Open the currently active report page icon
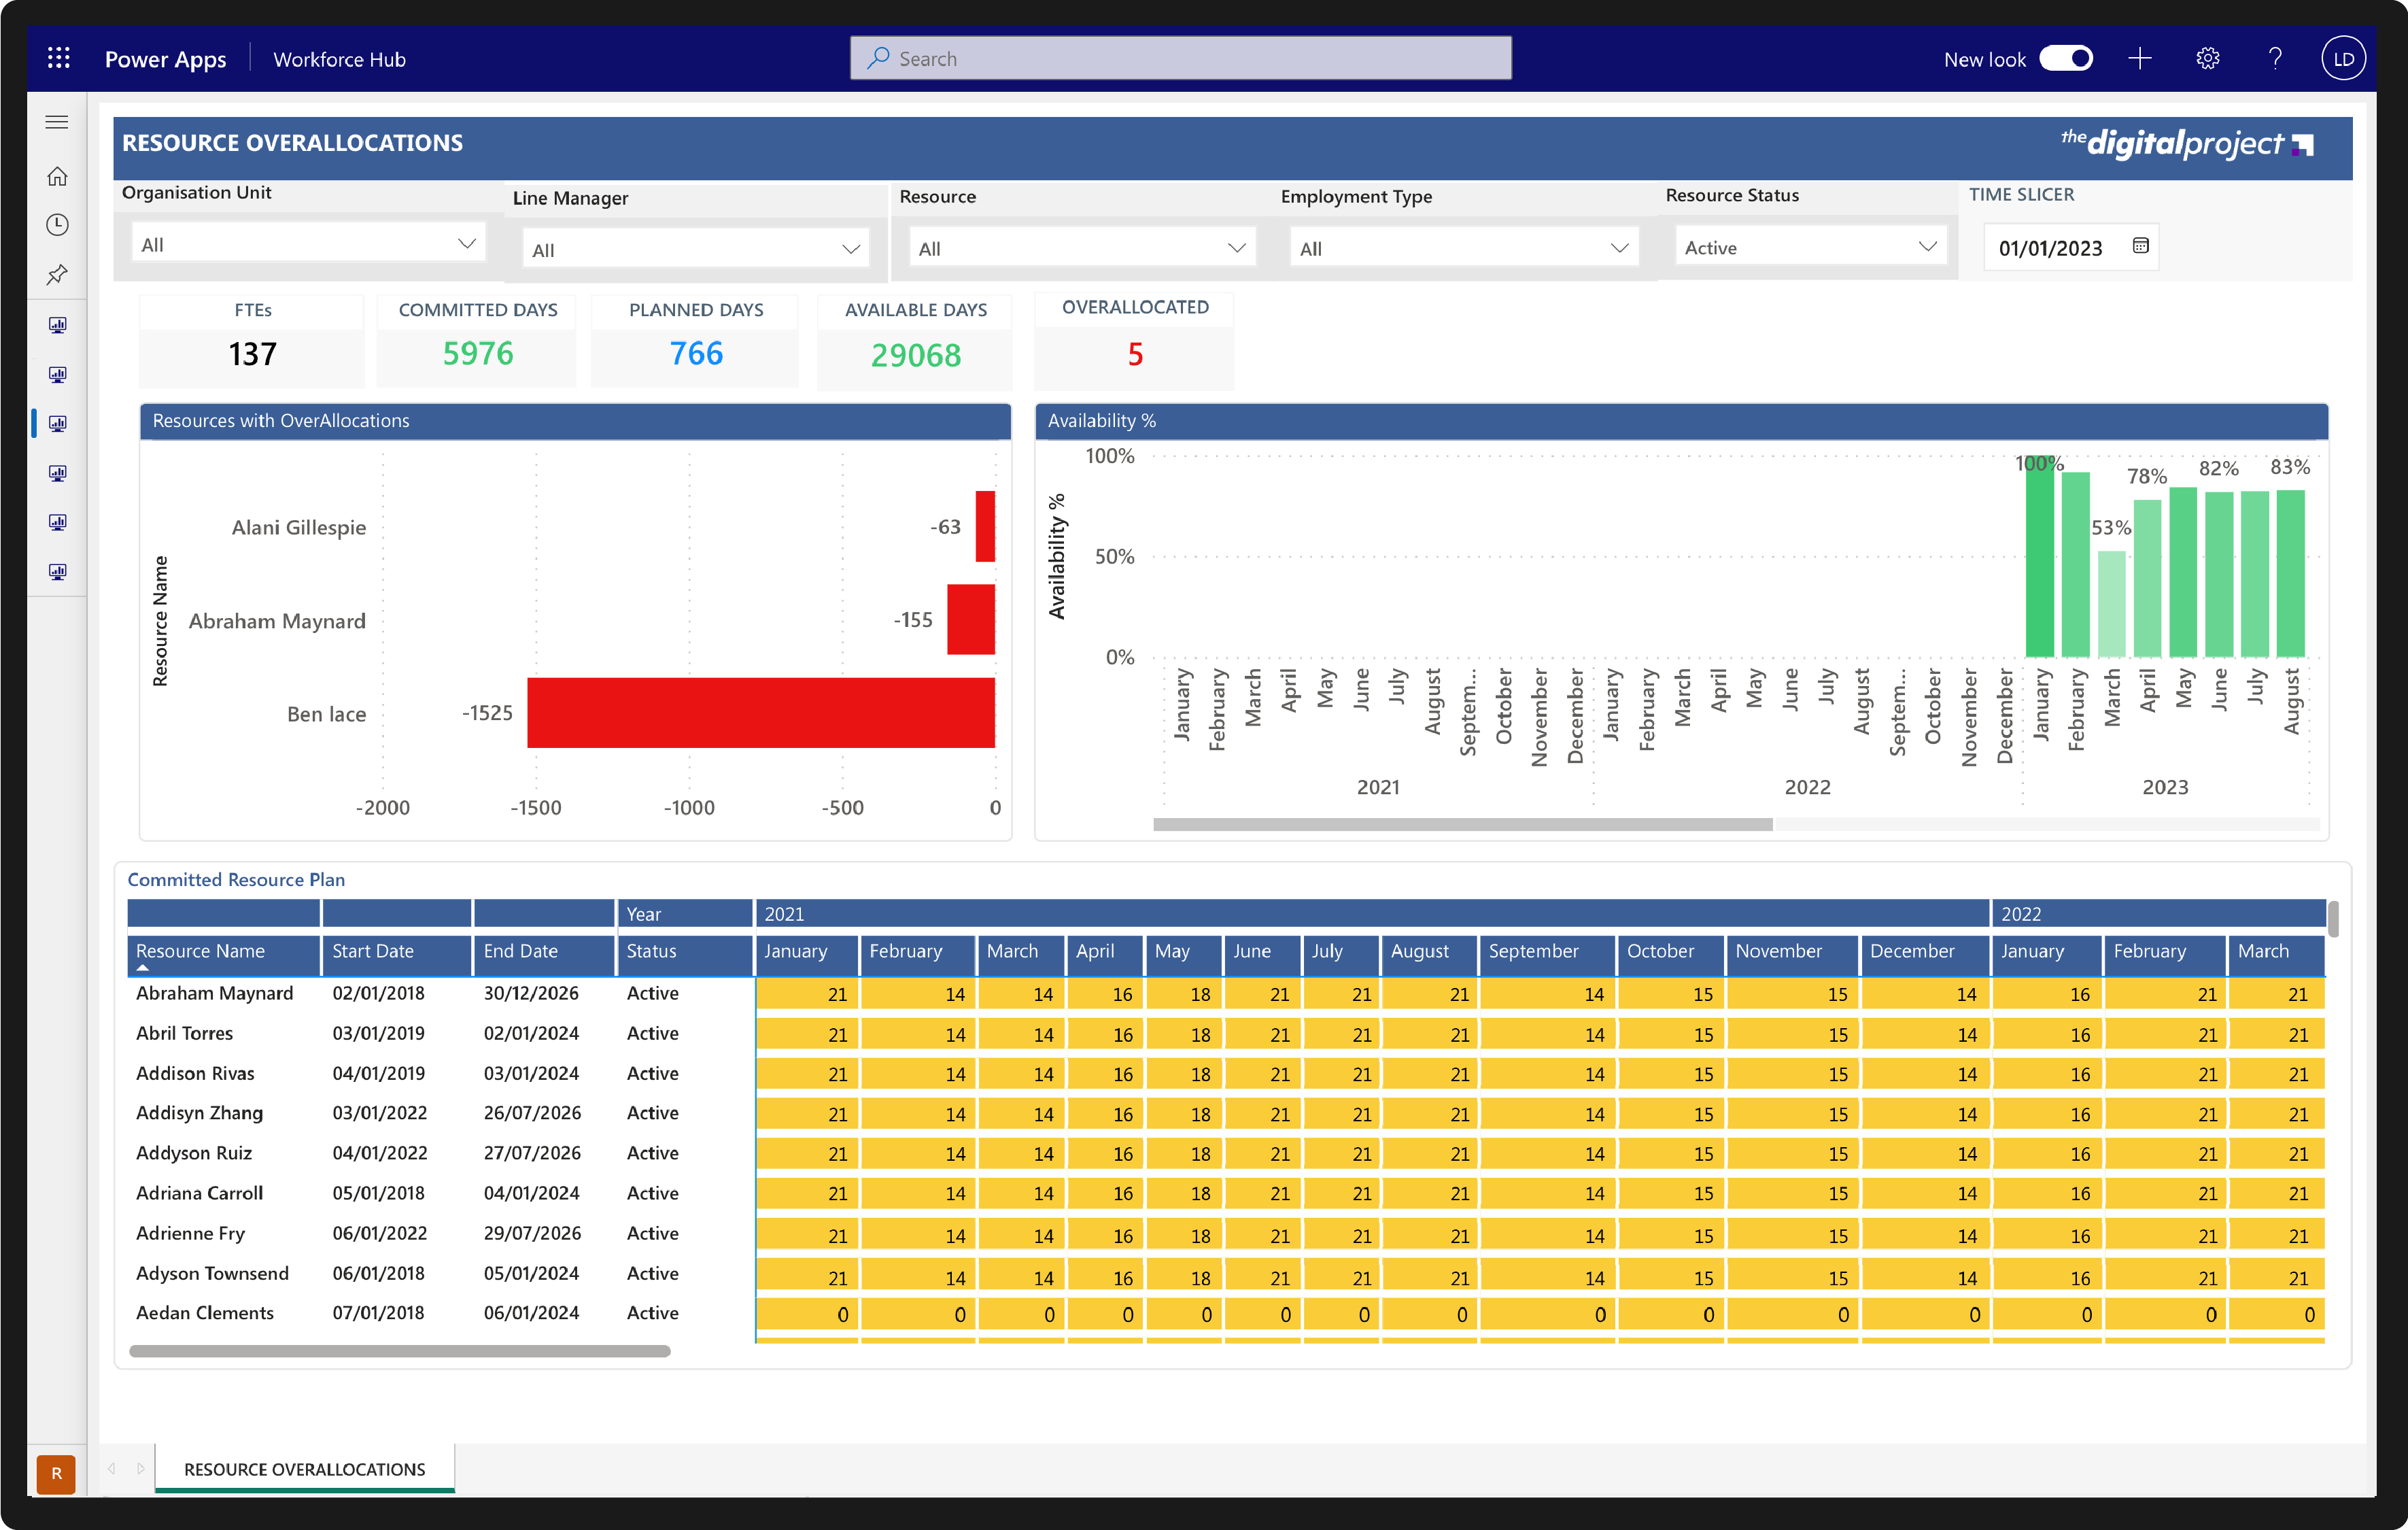This screenshot has width=2408, height=1530. tap(57, 423)
